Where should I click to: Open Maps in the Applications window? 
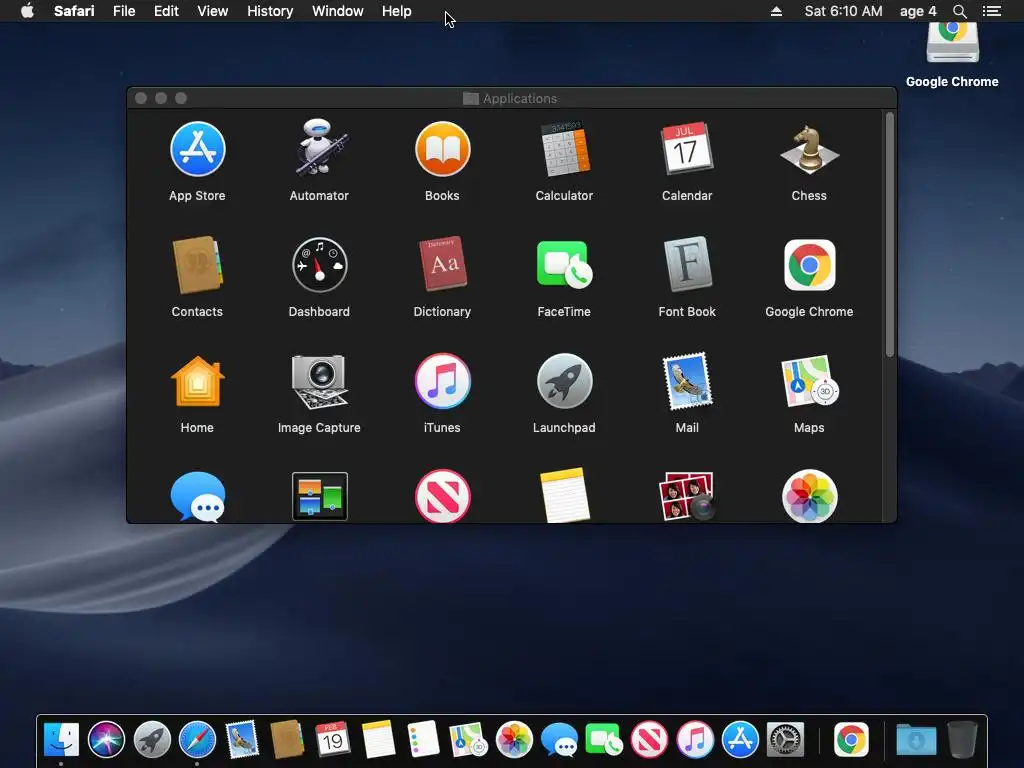(x=809, y=381)
